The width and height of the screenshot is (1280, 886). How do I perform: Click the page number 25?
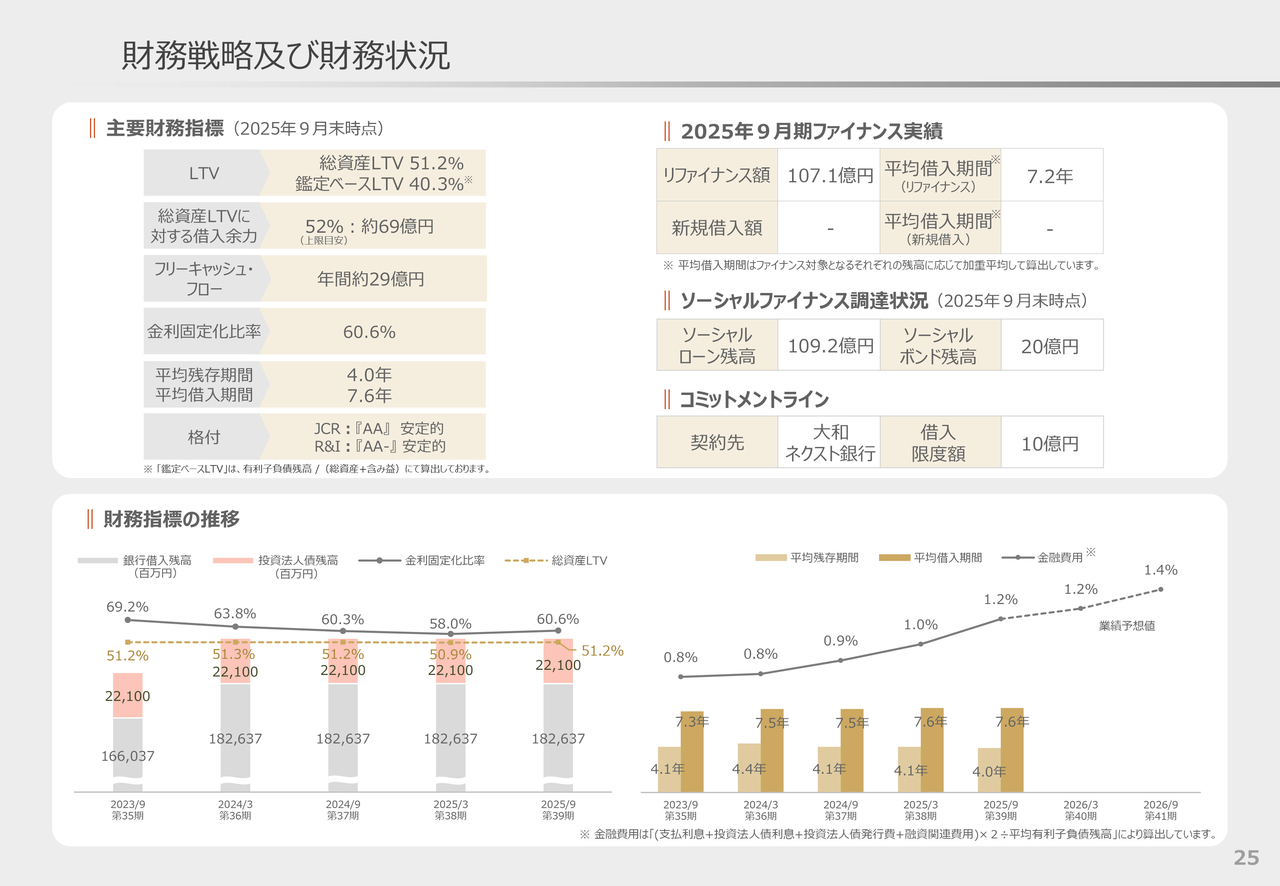tap(1246, 858)
